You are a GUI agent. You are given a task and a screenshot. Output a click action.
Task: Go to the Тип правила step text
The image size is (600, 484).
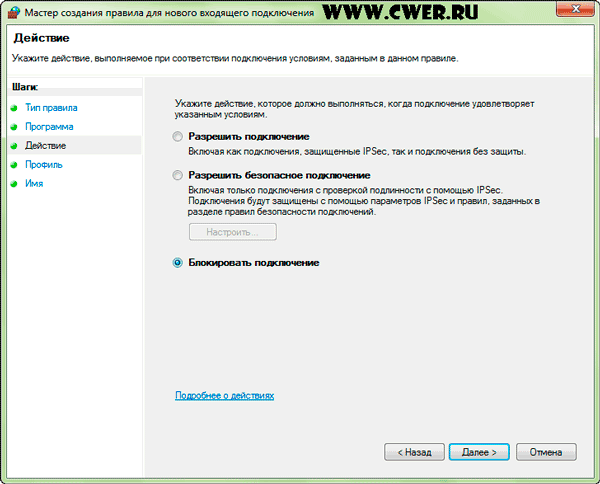tap(51, 108)
